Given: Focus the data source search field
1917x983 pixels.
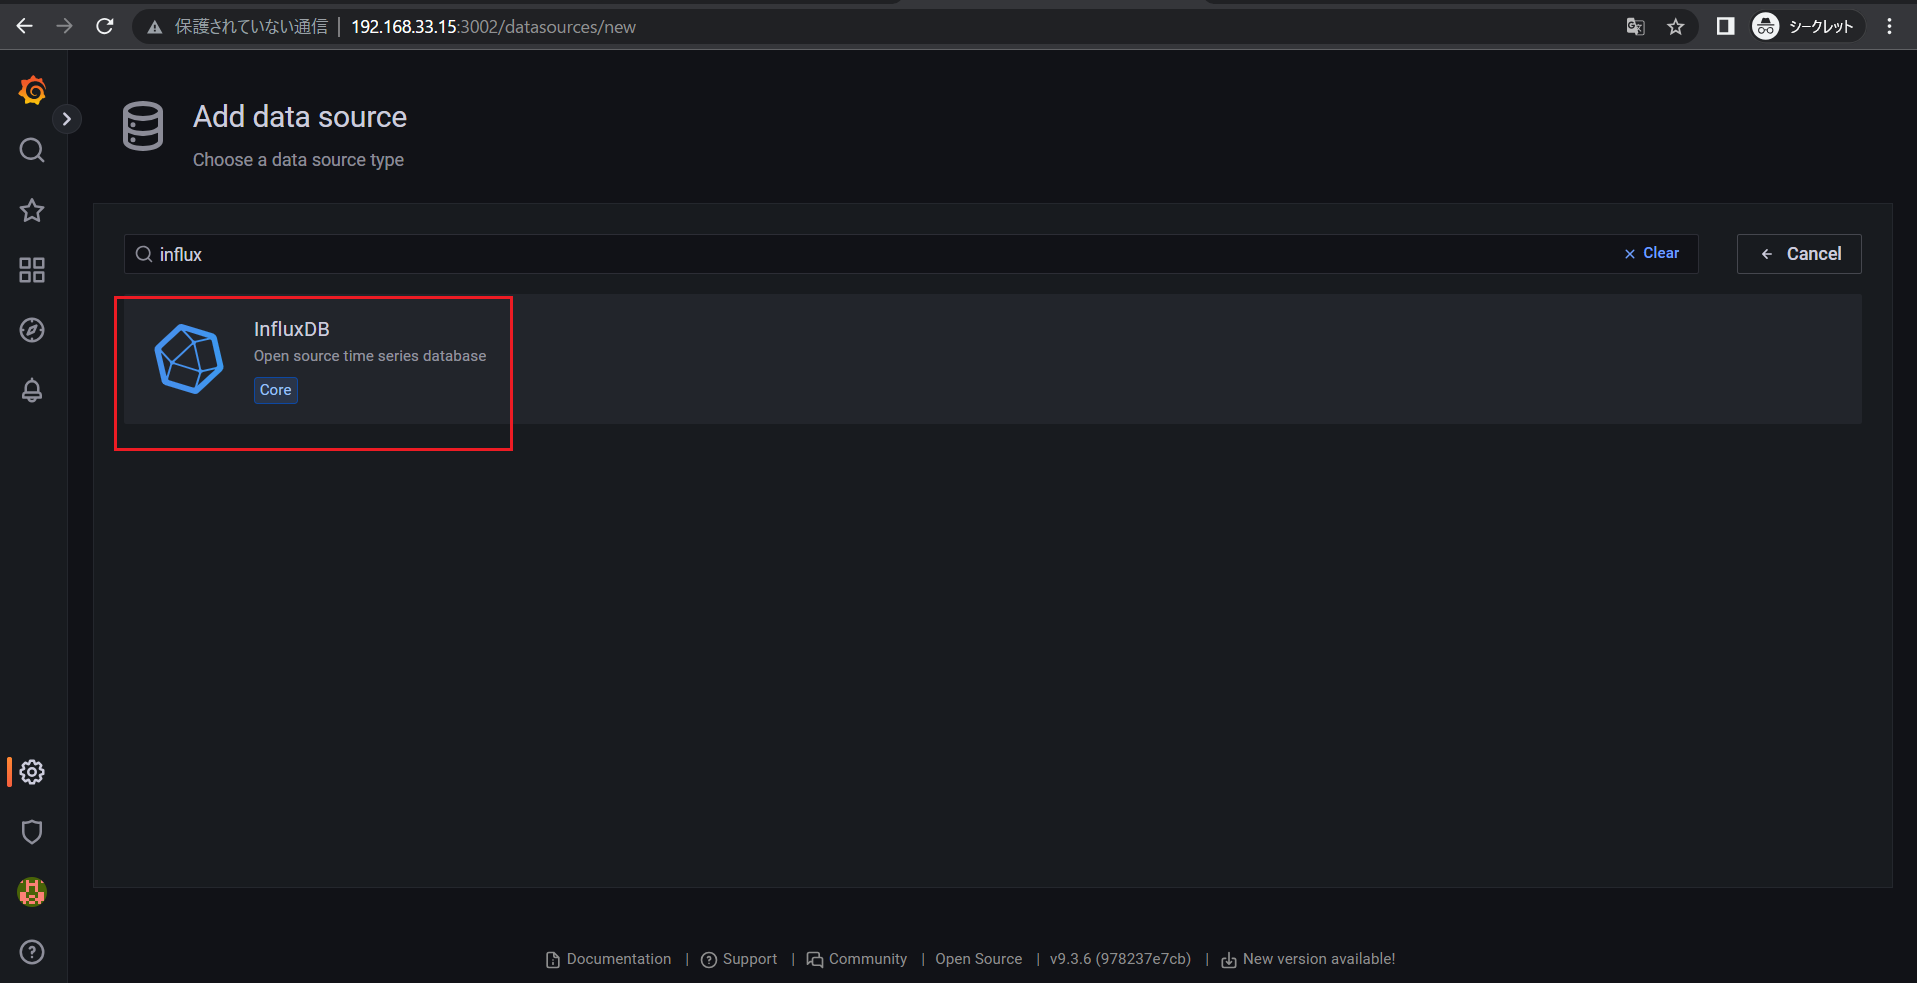Looking at the screenshot, I should (x=880, y=255).
